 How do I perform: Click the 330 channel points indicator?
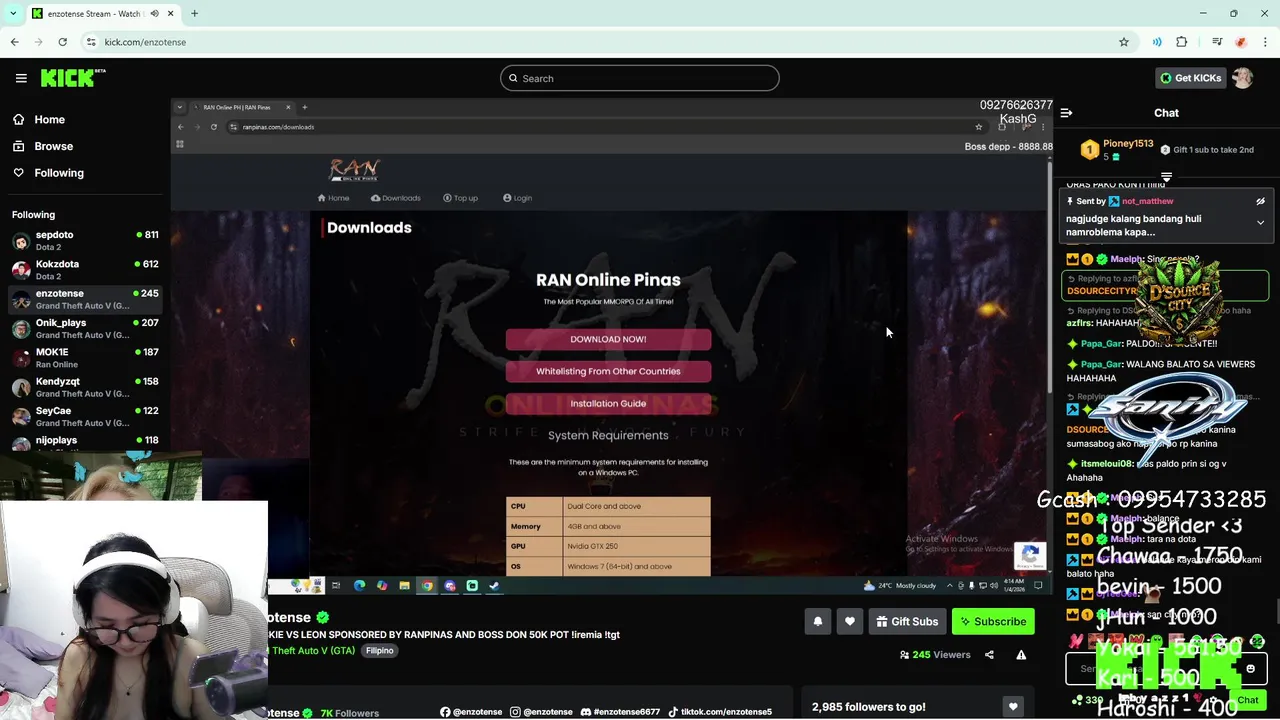[1087, 700]
